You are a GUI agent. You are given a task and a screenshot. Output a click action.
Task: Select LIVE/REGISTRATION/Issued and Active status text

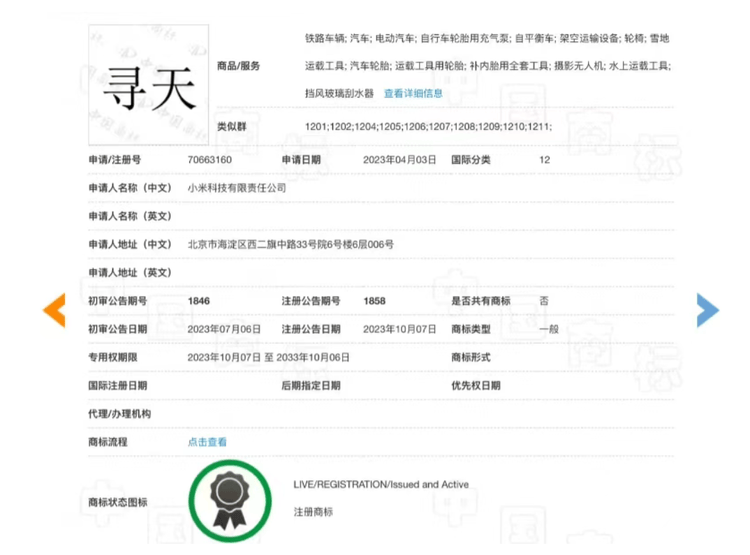[x=381, y=485]
